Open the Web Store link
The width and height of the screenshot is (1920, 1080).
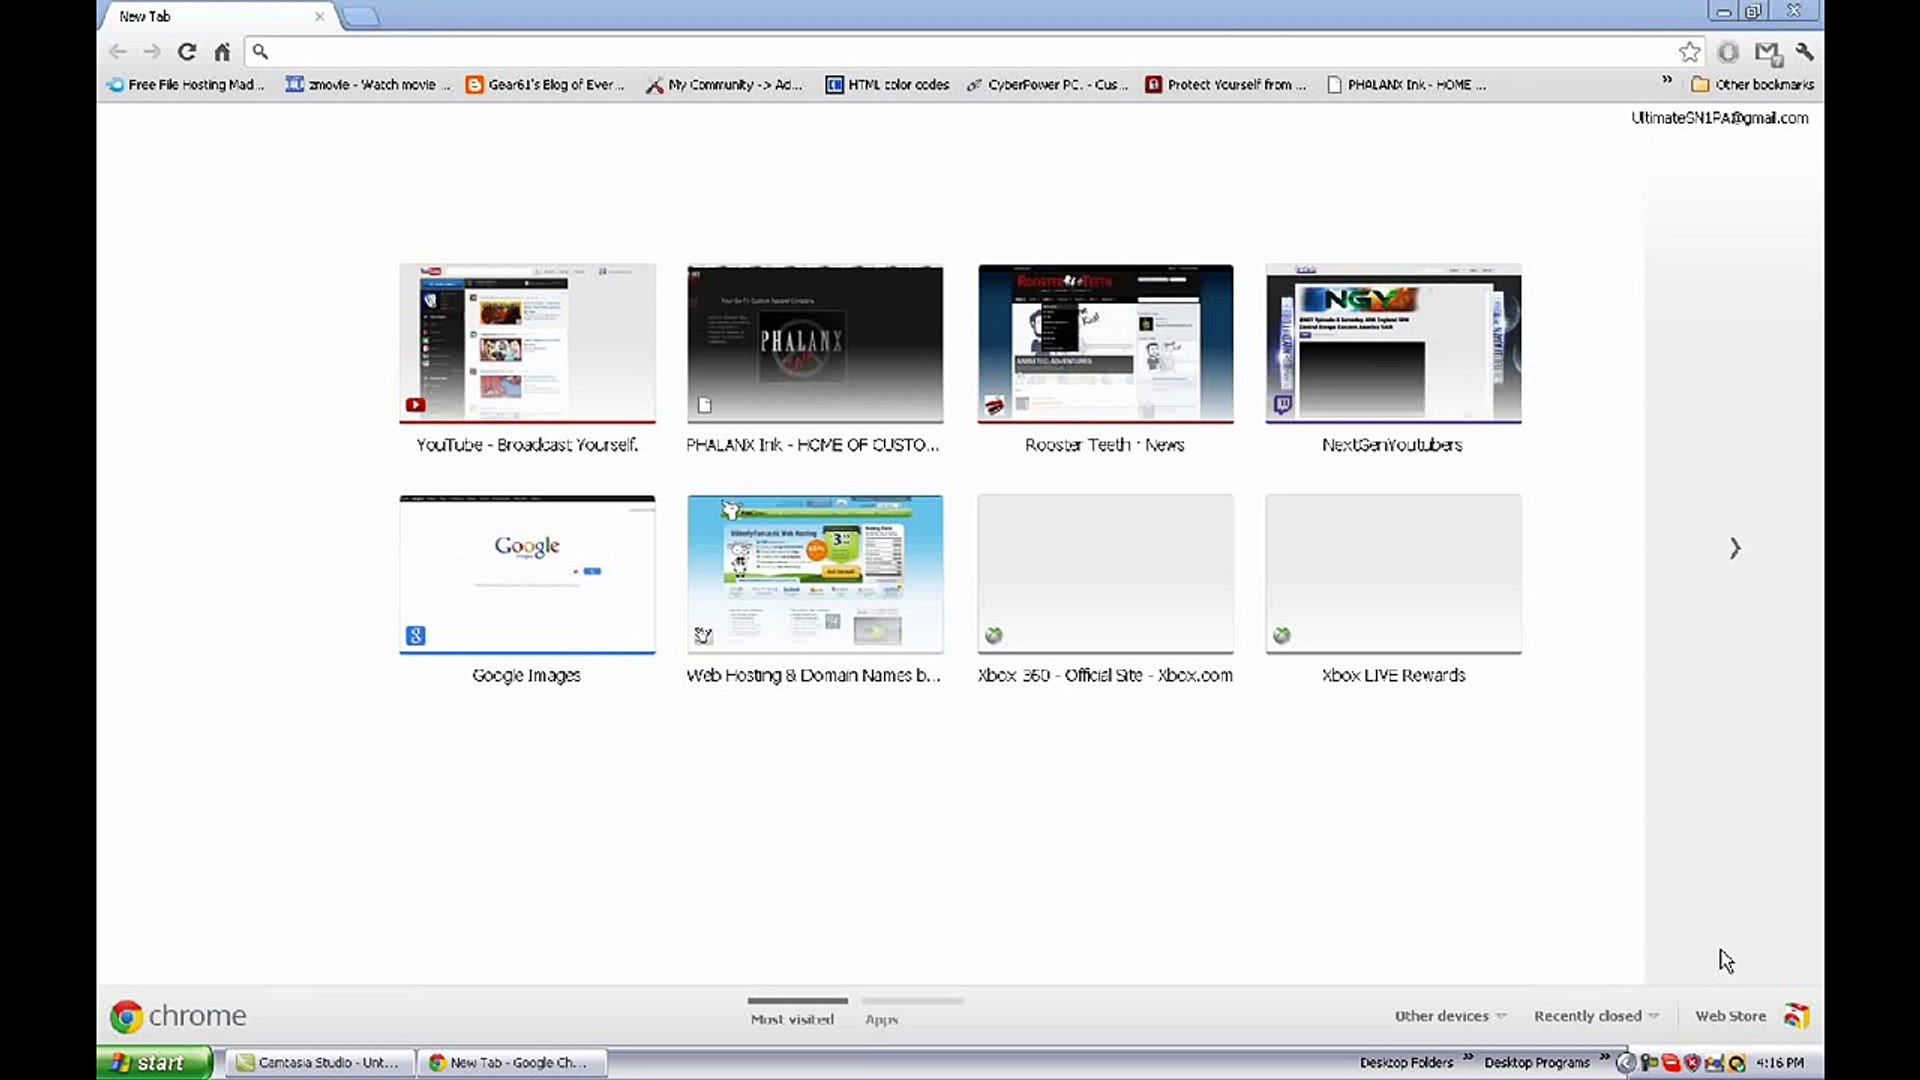[x=1730, y=1016]
